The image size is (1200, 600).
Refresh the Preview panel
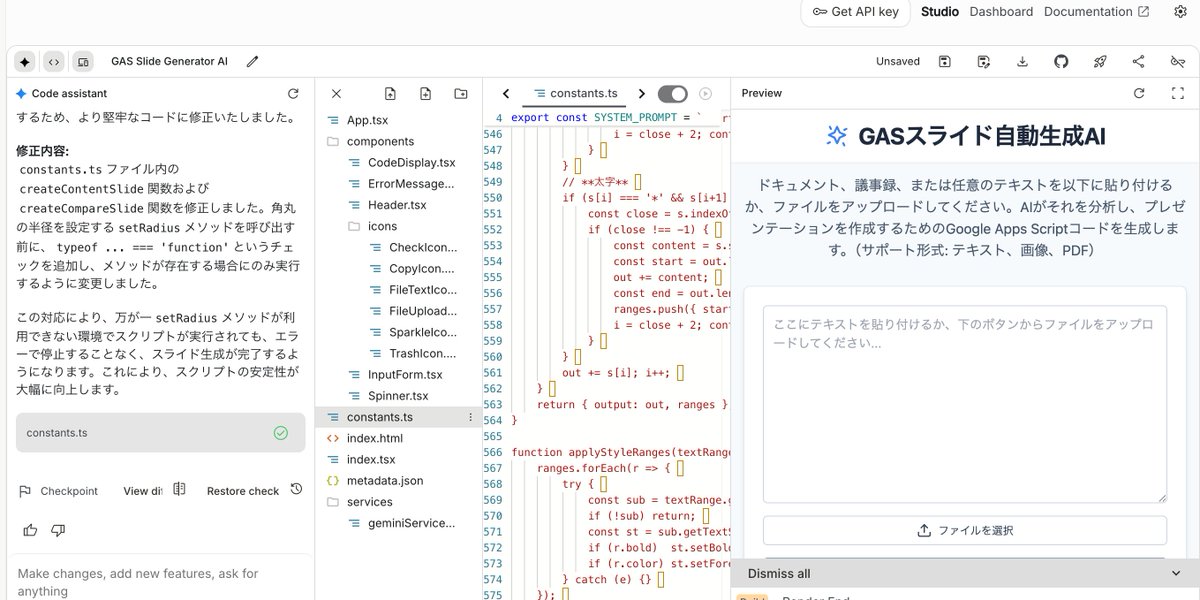click(1139, 93)
